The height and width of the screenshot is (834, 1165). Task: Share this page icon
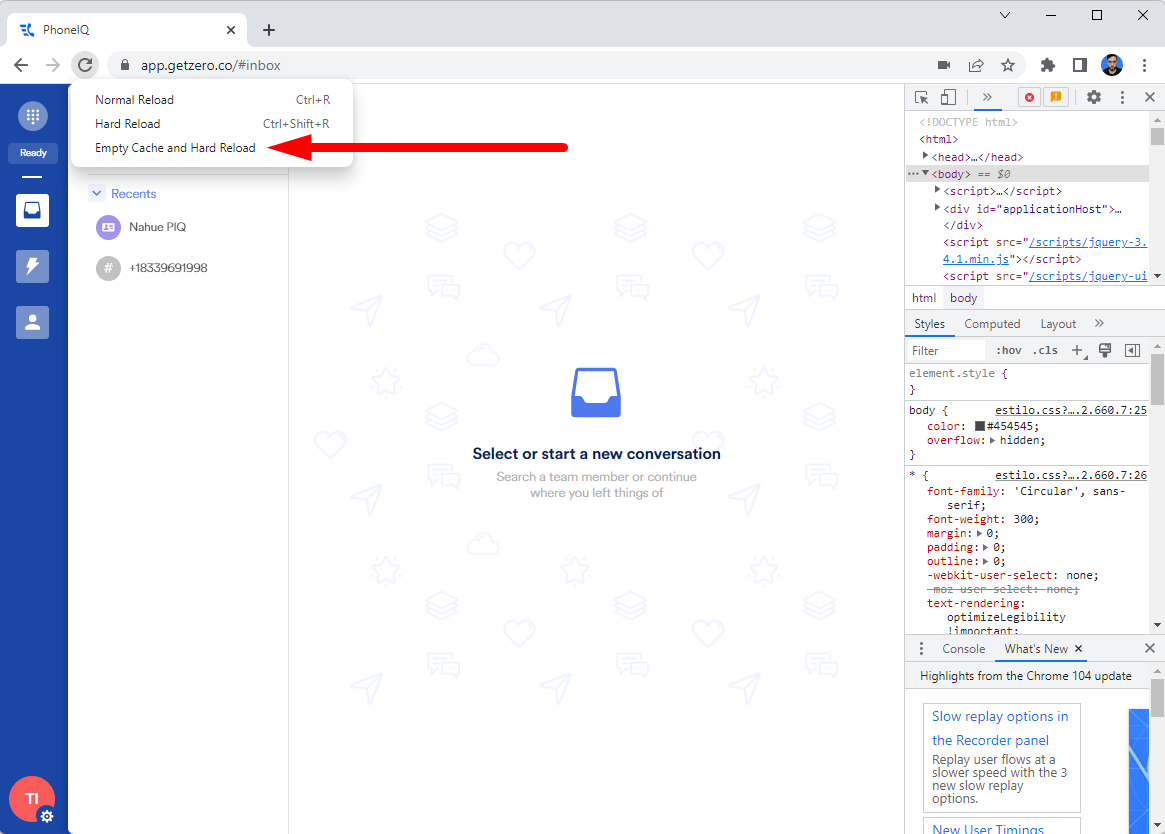coord(976,65)
